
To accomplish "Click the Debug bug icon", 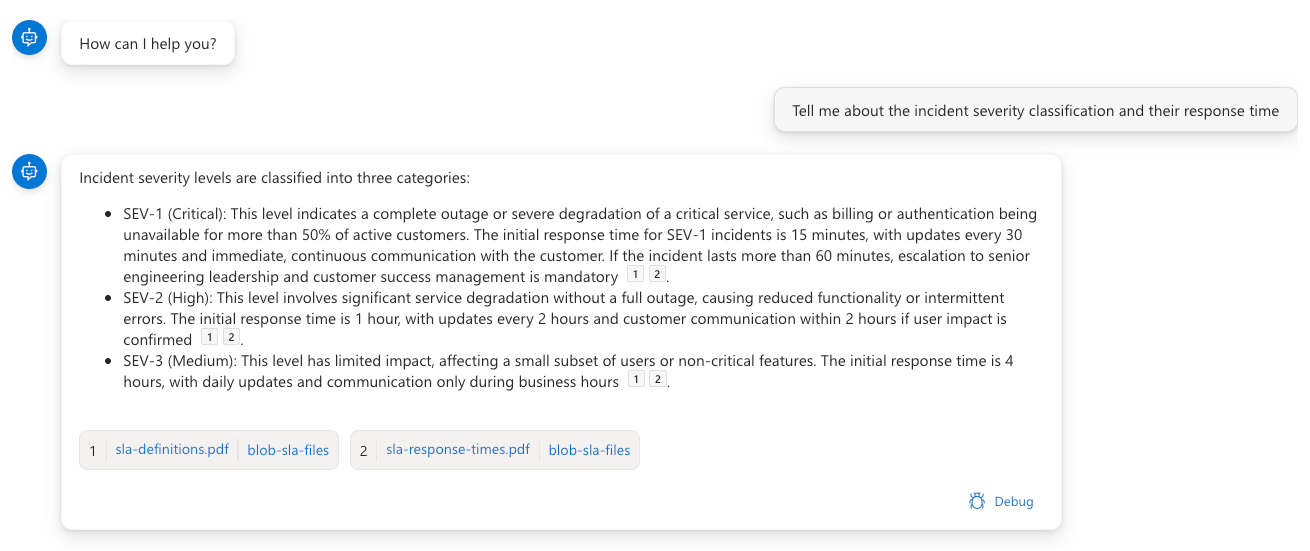I will click(977, 501).
